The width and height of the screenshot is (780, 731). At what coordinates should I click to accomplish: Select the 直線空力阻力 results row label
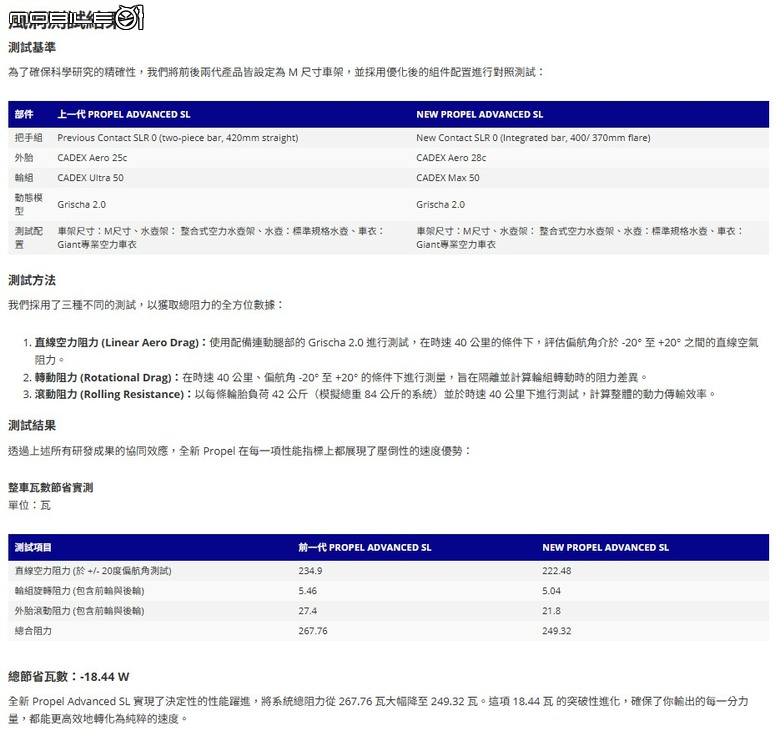click(93, 571)
